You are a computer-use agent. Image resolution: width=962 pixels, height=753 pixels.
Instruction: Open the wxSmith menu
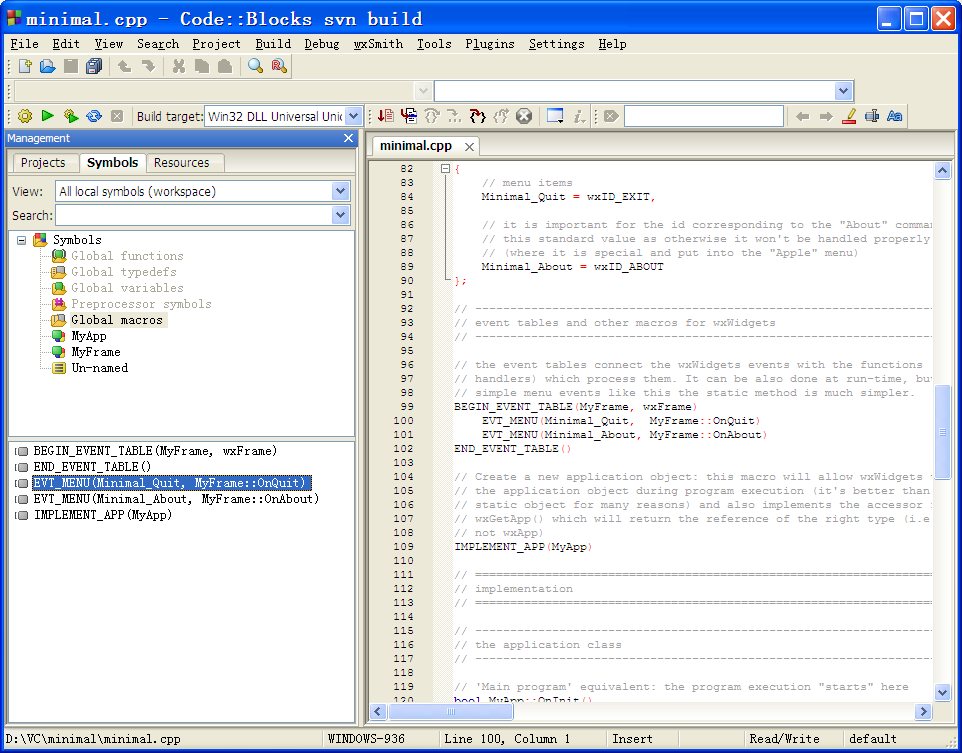tap(378, 44)
